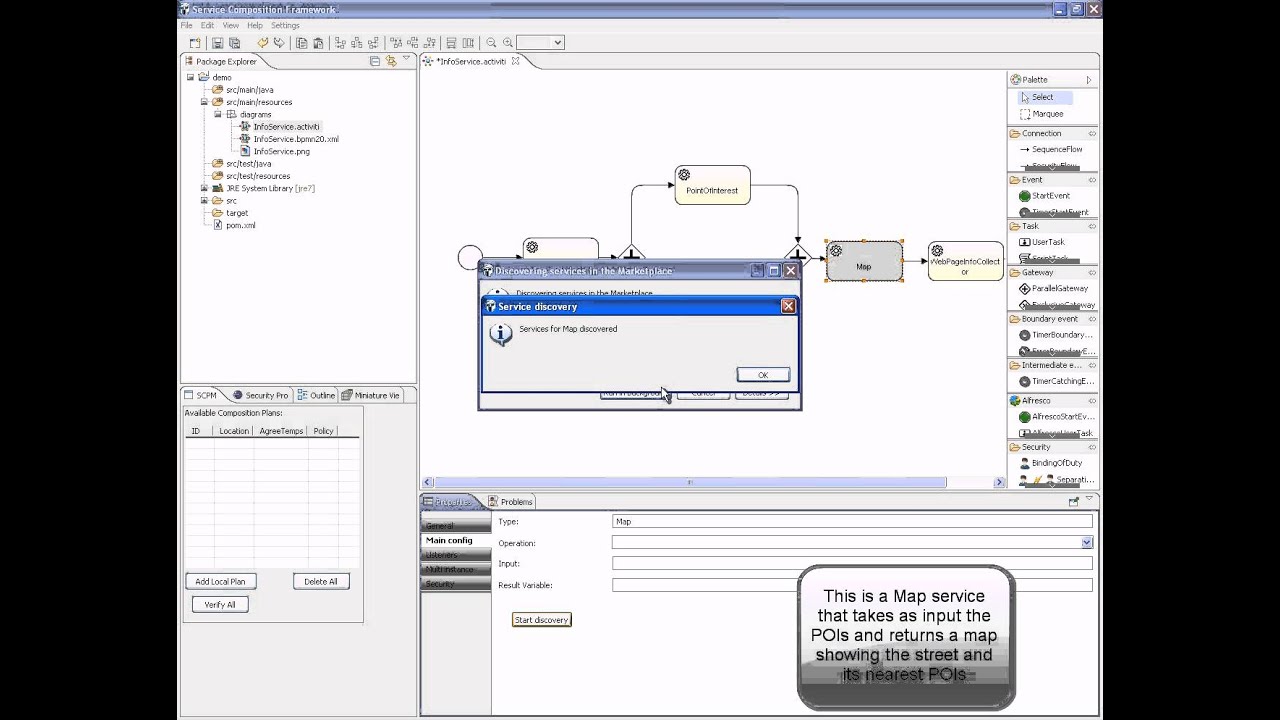Click the Zoom In magnifier icon
This screenshot has width=1280, height=720.
[508, 43]
